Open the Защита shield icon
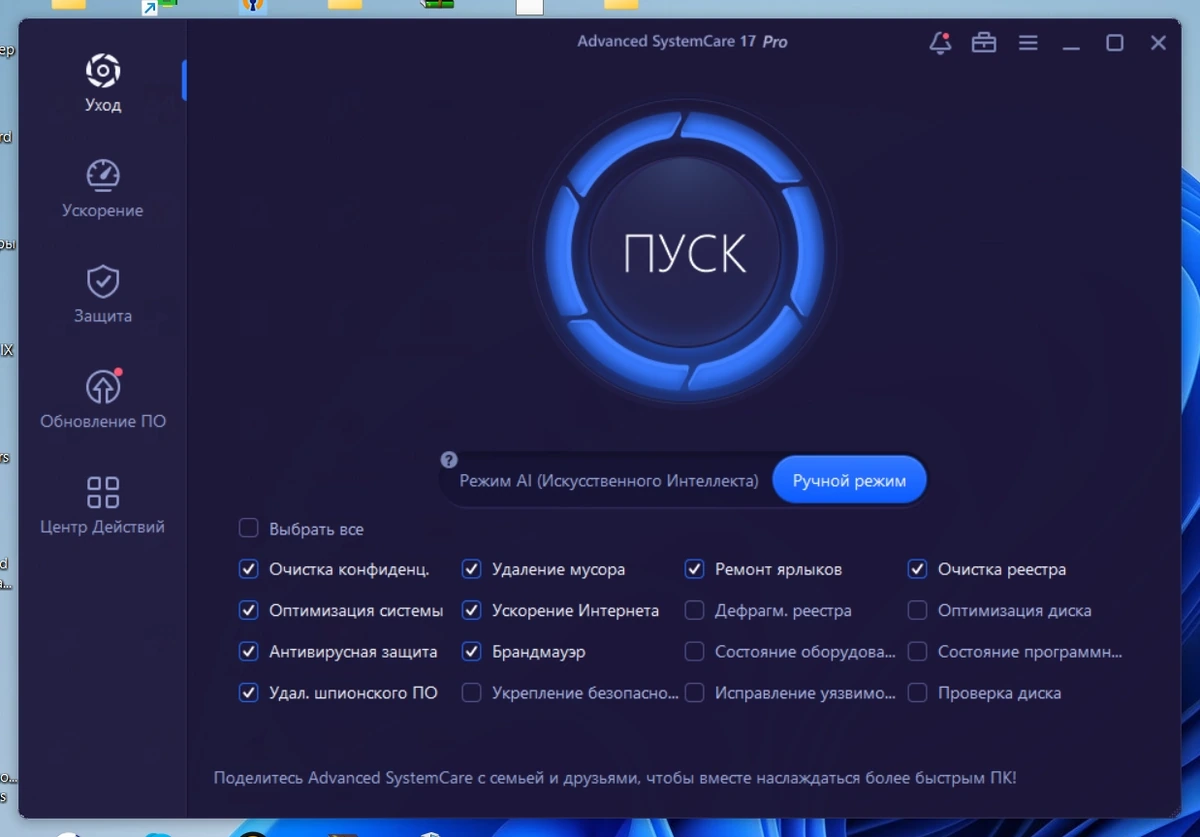This screenshot has width=1200, height=837. [103, 282]
